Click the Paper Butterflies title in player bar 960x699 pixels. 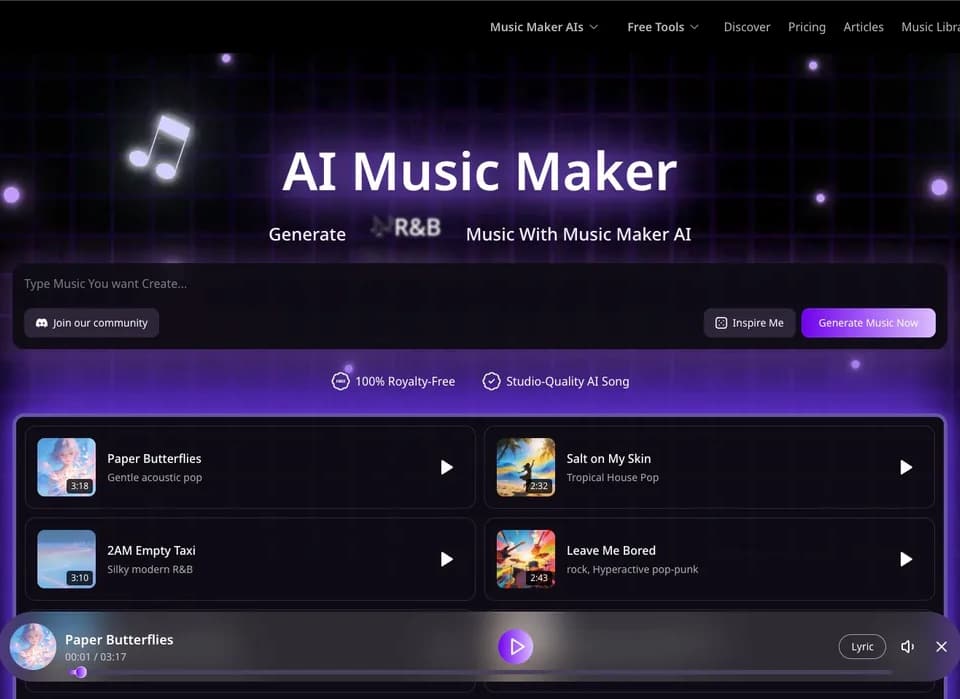point(119,640)
